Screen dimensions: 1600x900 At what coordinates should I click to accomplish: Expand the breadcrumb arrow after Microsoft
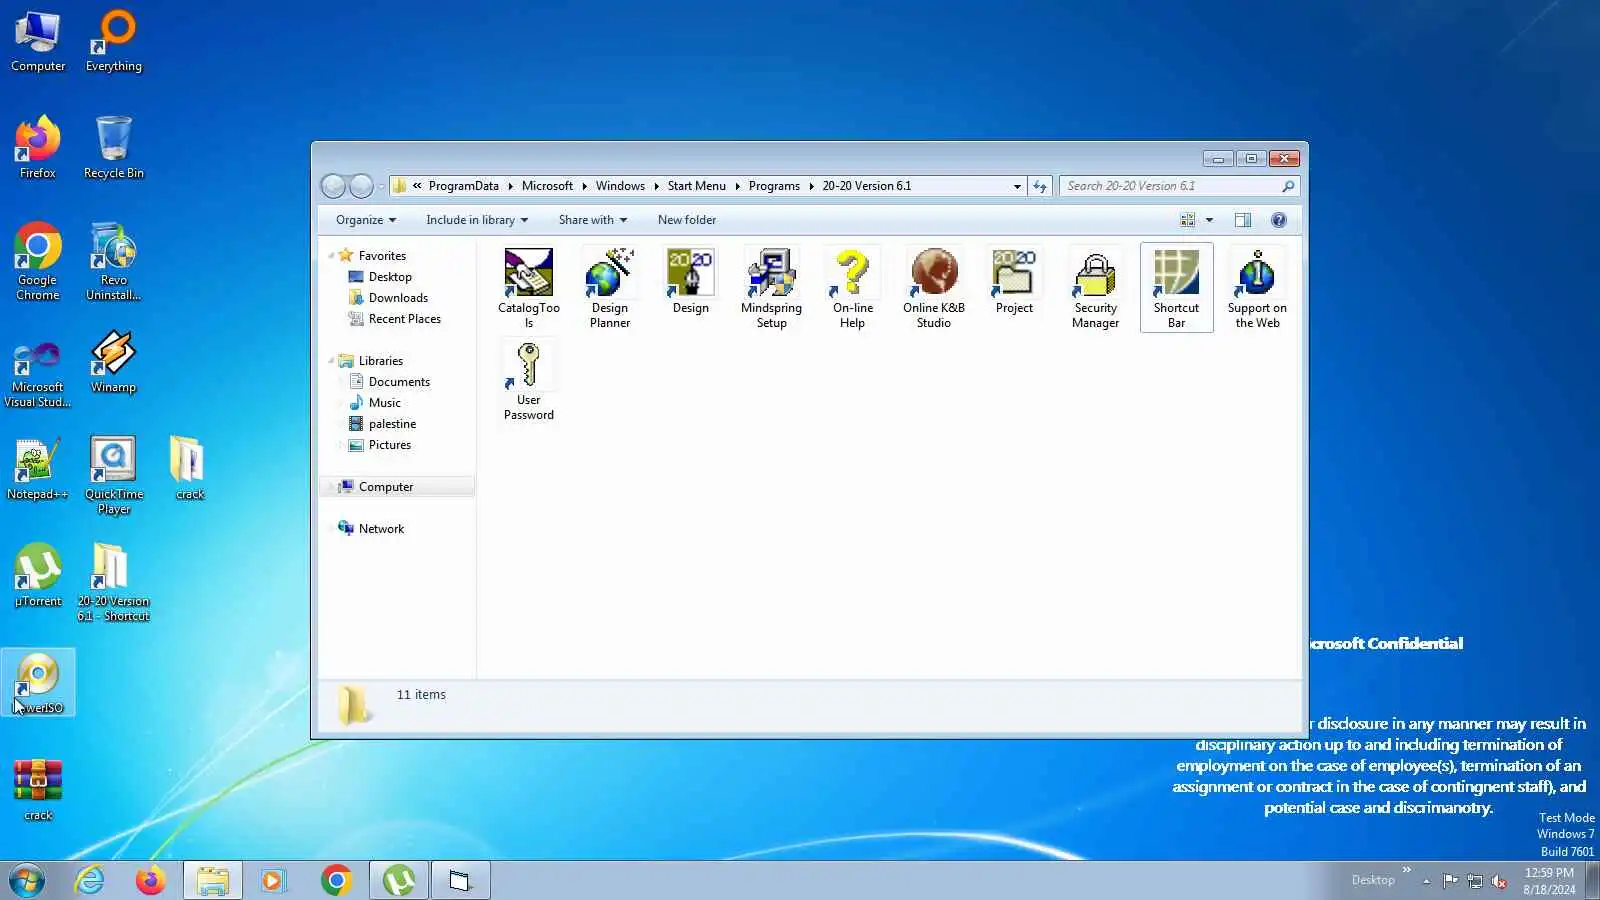(x=584, y=186)
